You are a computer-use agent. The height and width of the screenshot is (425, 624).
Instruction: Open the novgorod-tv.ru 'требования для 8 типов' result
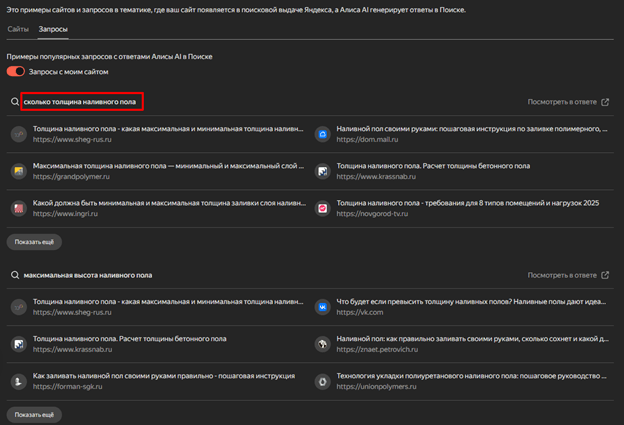tap(468, 203)
